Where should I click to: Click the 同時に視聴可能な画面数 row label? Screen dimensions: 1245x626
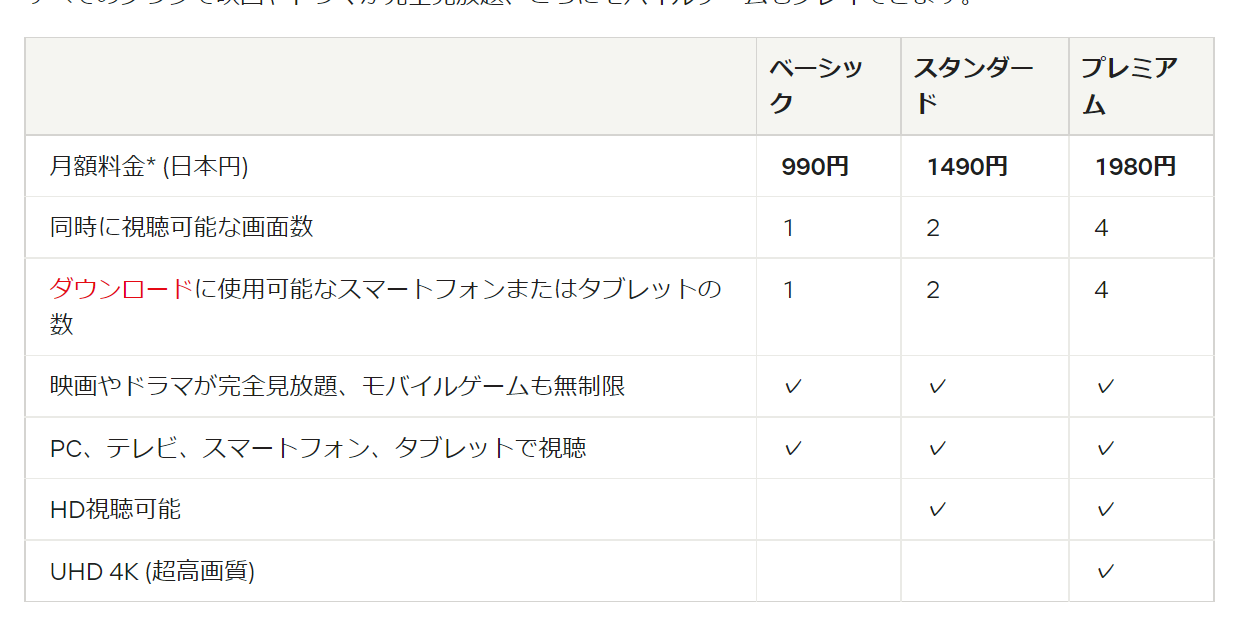181,228
